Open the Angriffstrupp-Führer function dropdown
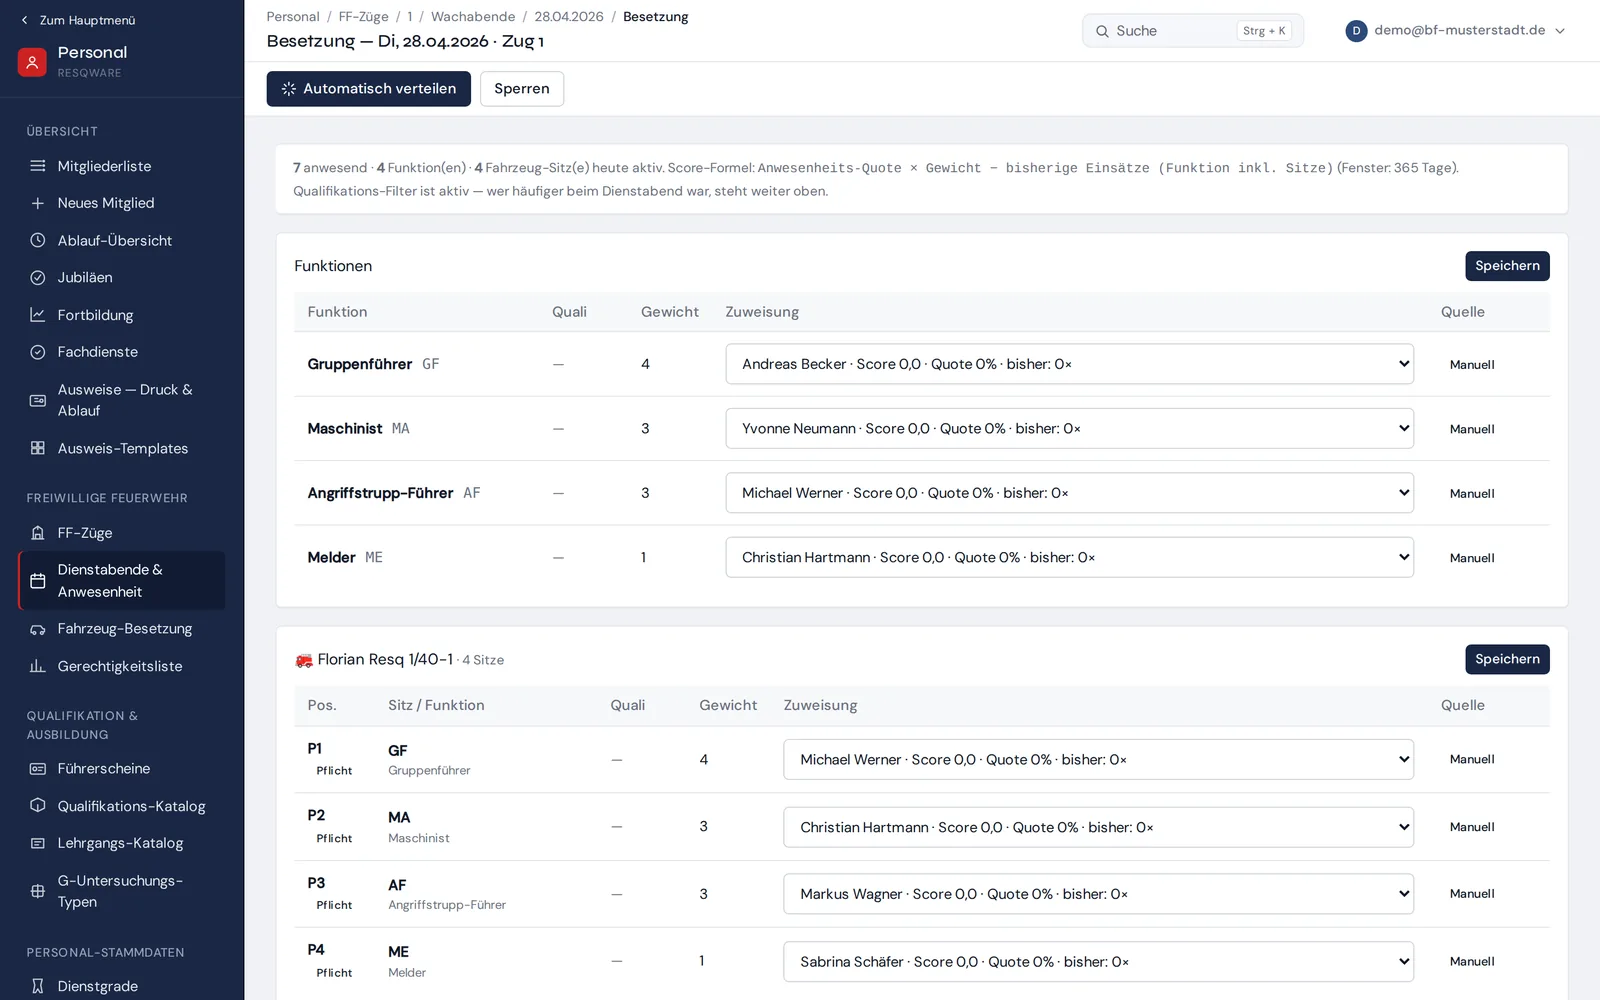1600x1000 pixels. (1069, 493)
